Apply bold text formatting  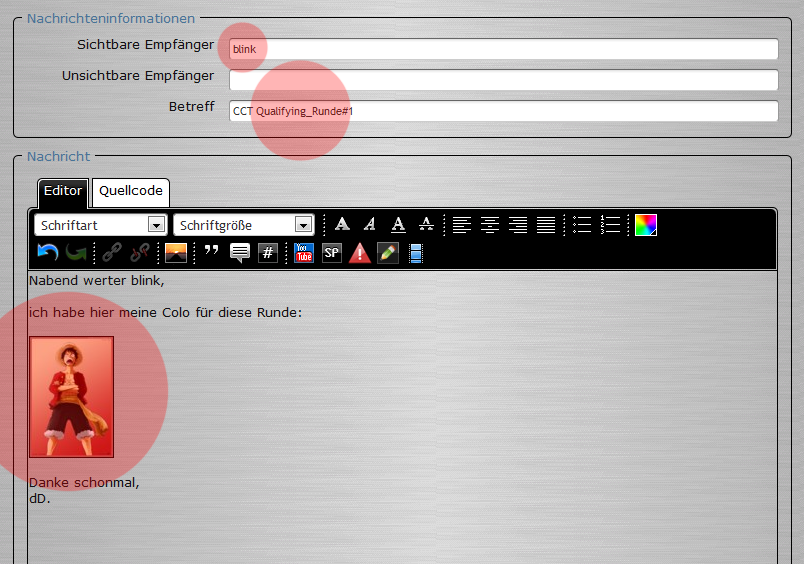[342, 225]
